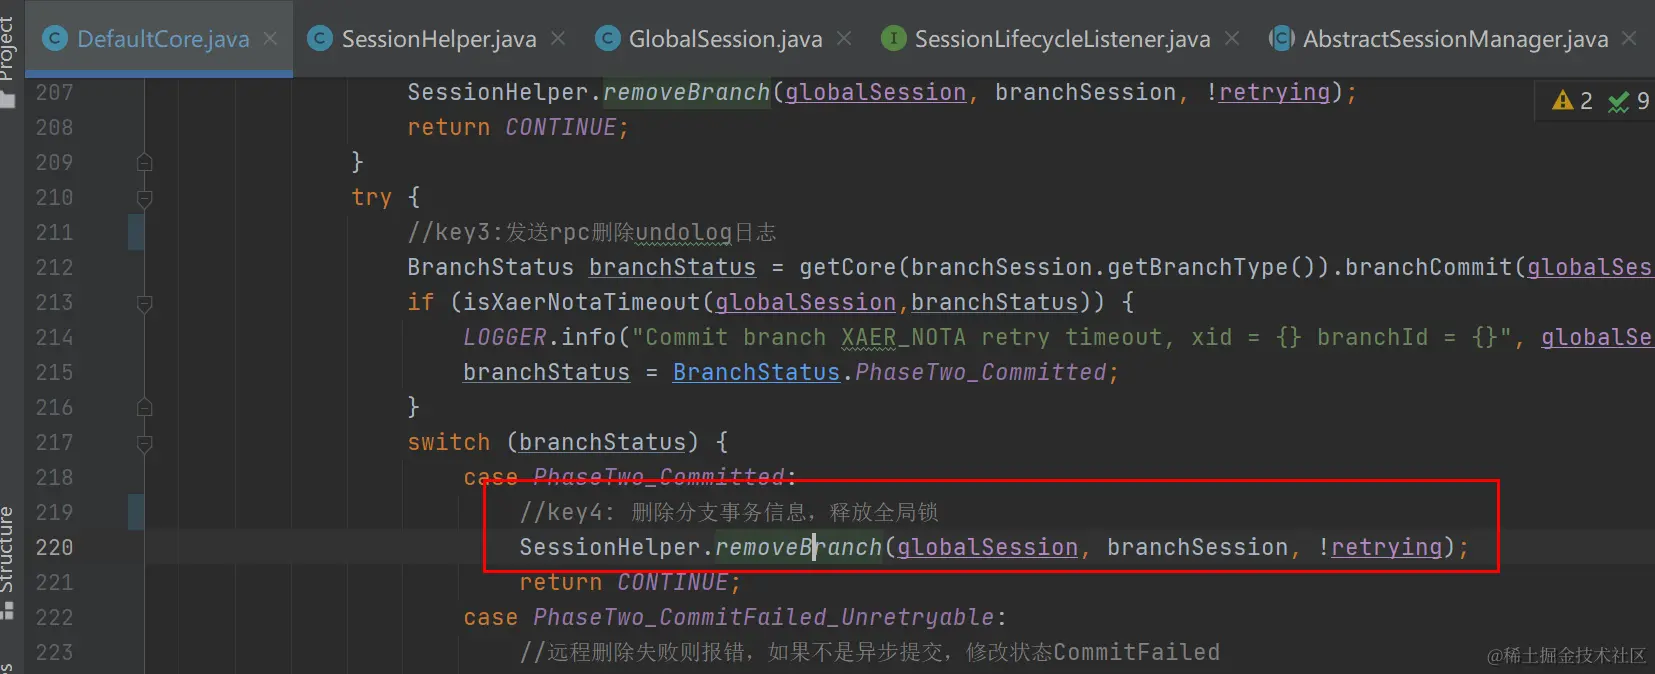Click the return CONTINUE statement on line 208
The image size is (1655, 674).
(518, 127)
